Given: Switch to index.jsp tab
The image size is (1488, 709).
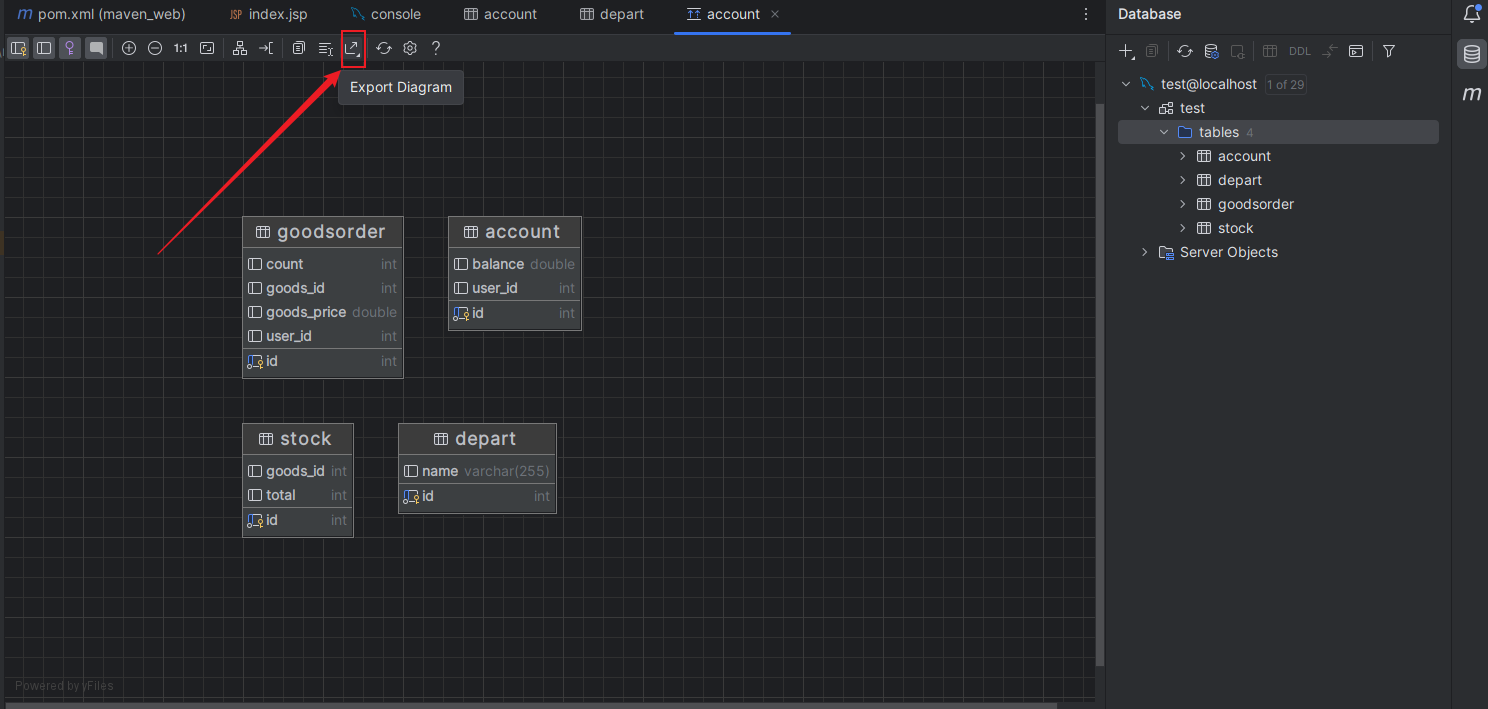Looking at the screenshot, I should tap(268, 14).
